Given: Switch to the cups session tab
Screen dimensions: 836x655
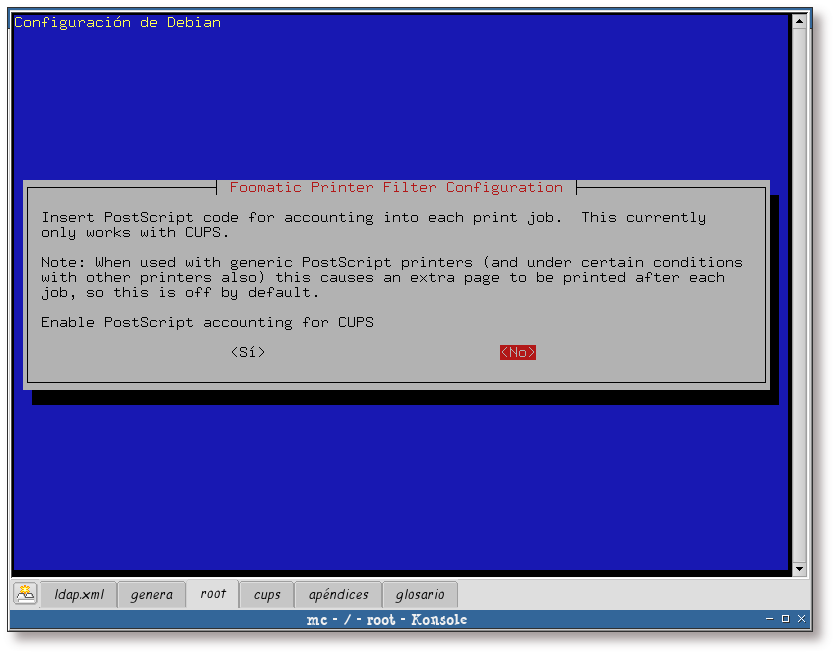Looking at the screenshot, I should [x=267, y=594].
